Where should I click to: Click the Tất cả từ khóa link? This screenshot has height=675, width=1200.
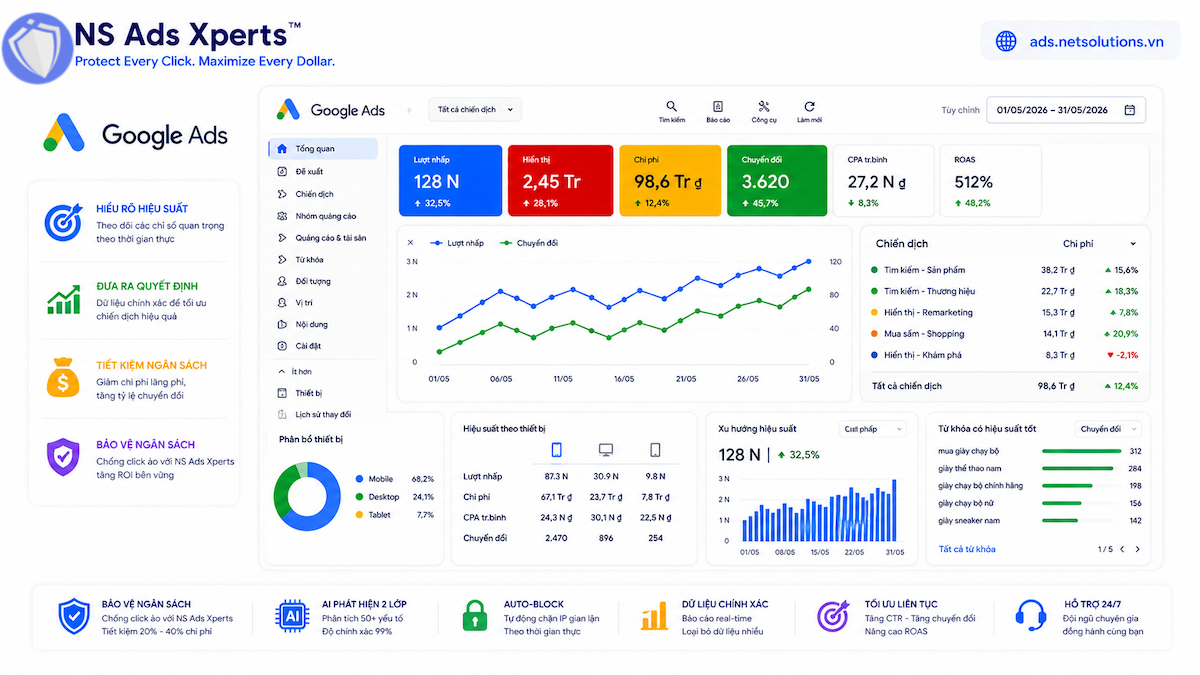point(967,549)
